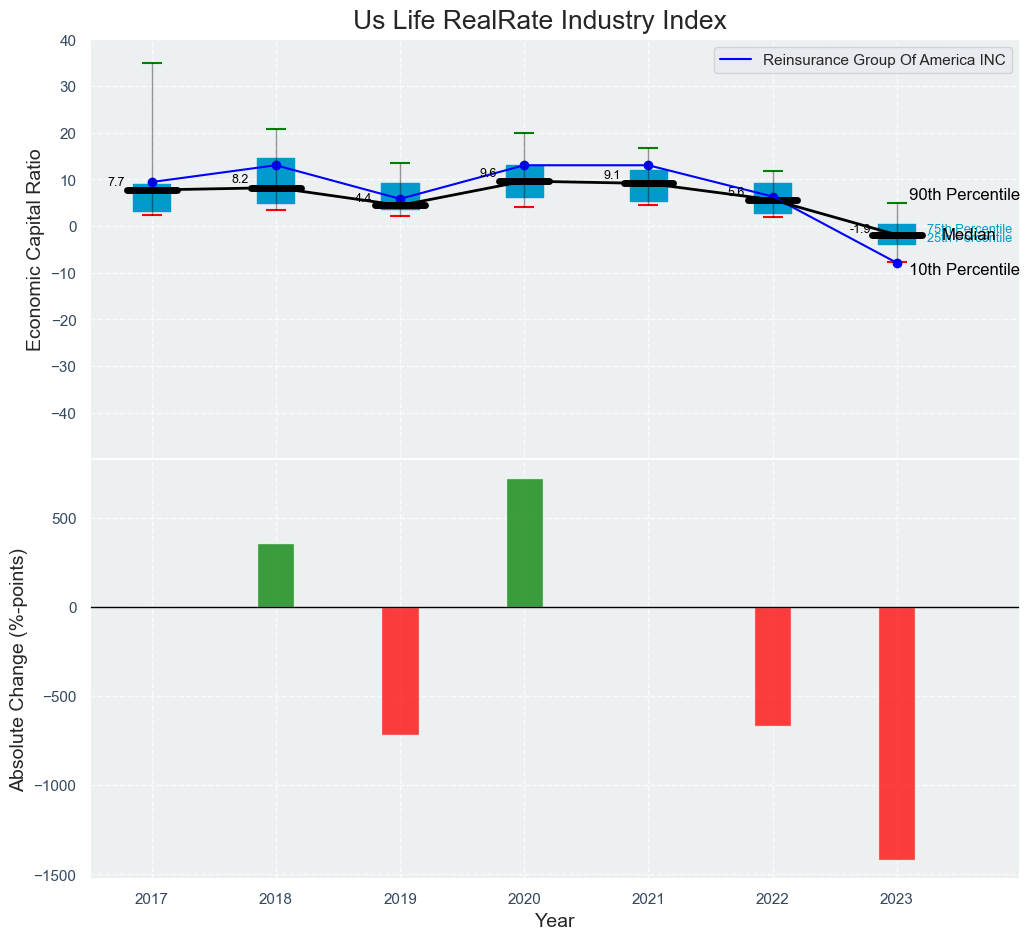Click the Absolute Change (%-points) axis title
The width and height of the screenshot is (1030, 940).
(x=17, y=668)
